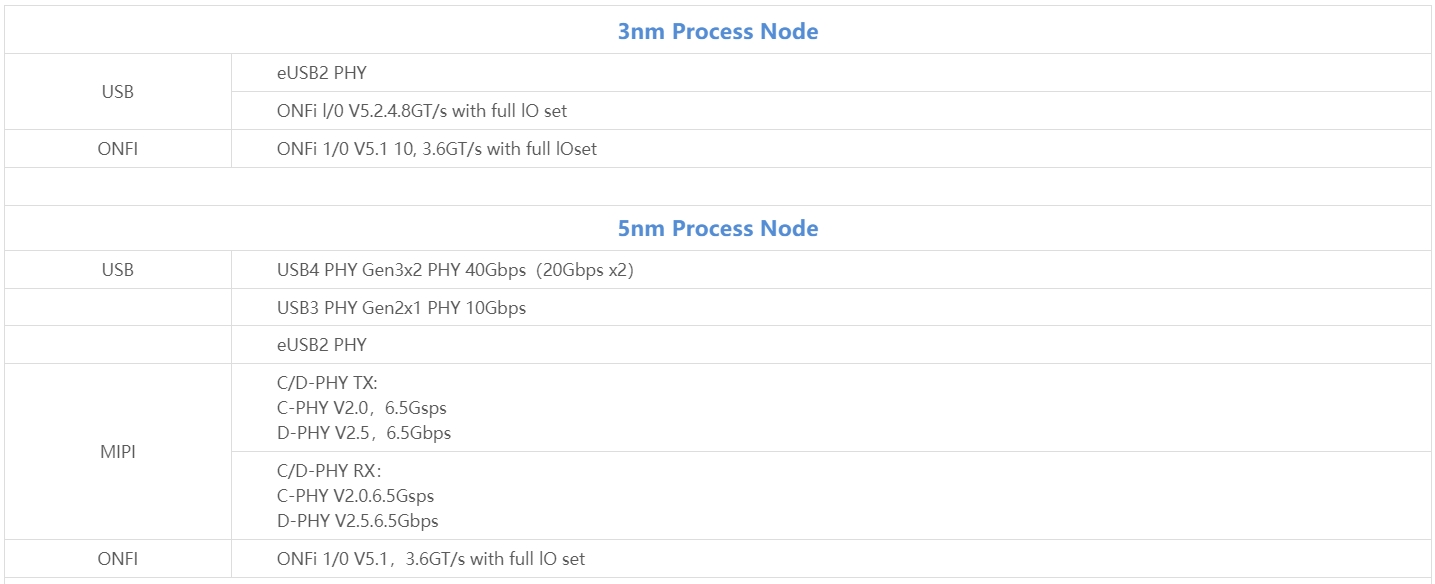
Task: Select ONFi 1/0 V5.1 10, 3.6GT/s row
Action: pos(831,149)
